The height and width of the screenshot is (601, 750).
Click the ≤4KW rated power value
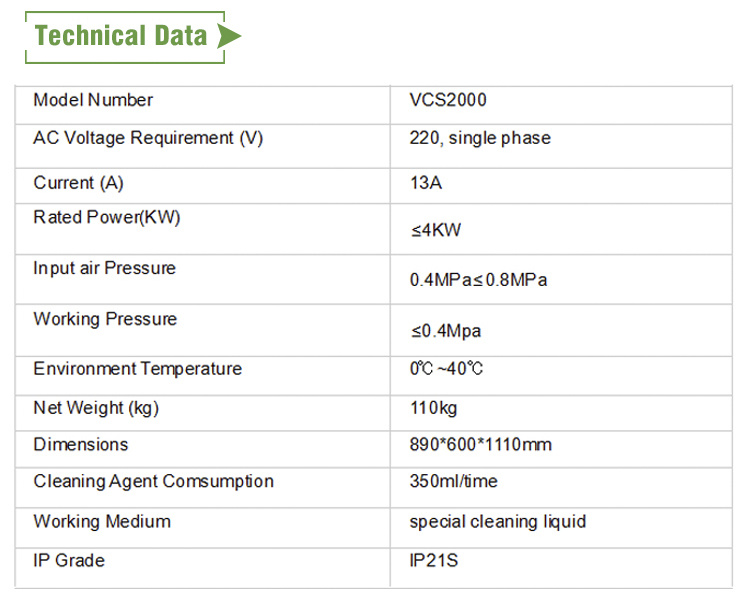pyautogui.click(x=436, y=230)
